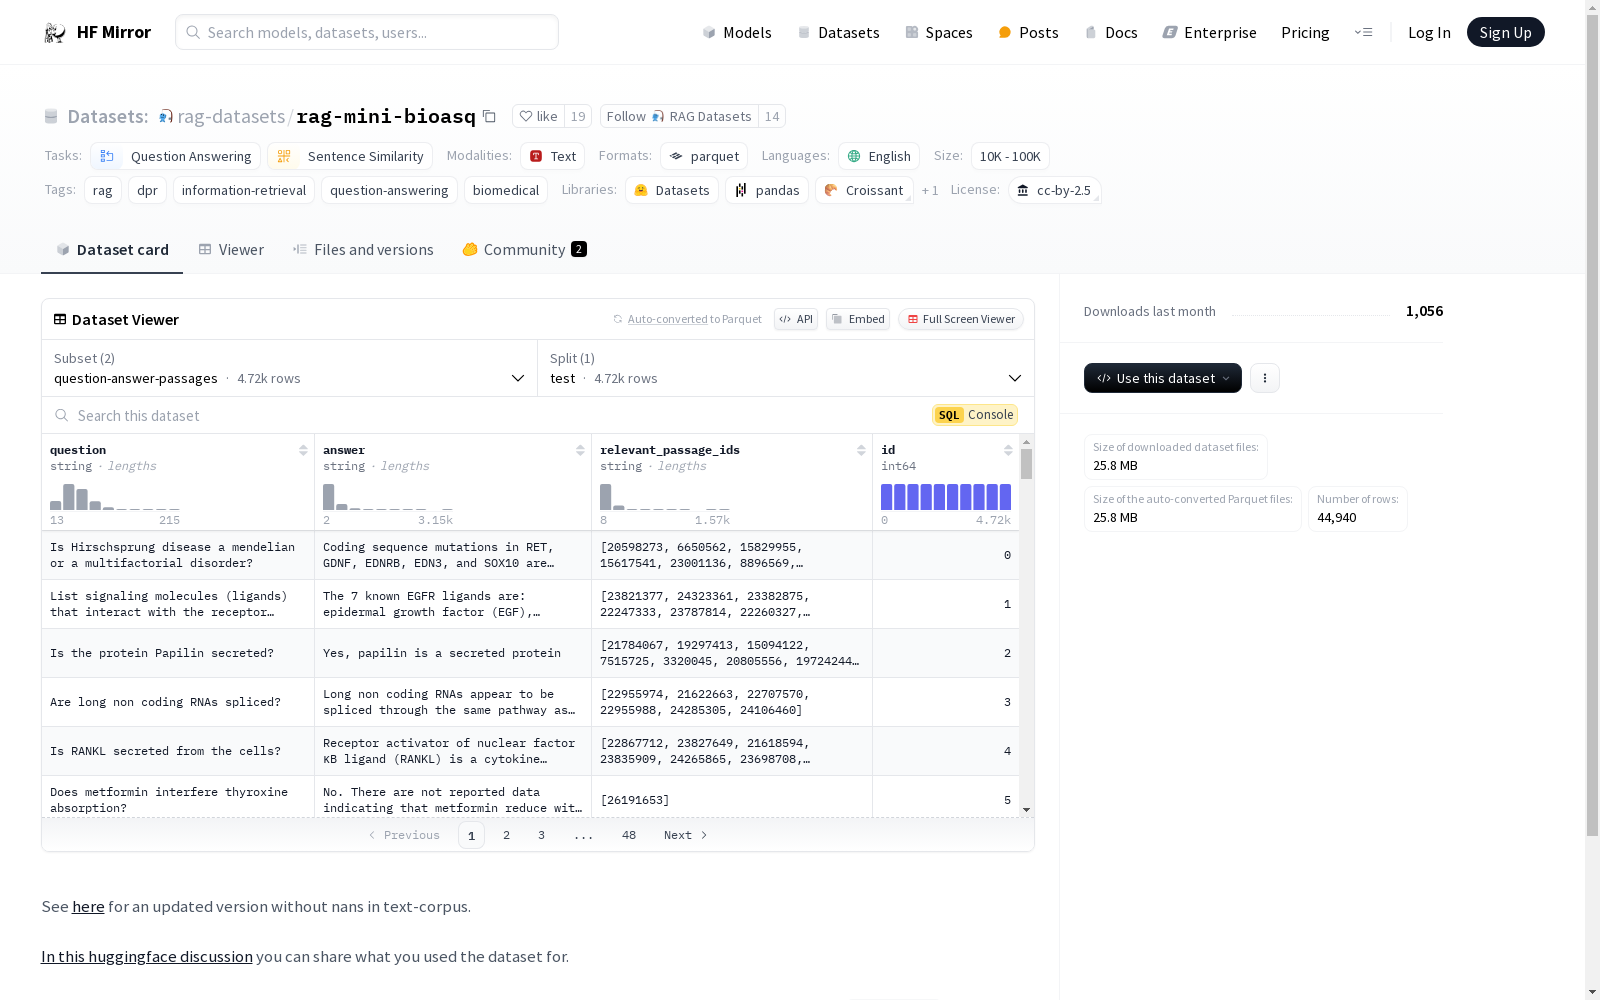Viewport: 1600px width, 1000px height.
Task: Click the parquet format tag
Action: pos(704,156)
